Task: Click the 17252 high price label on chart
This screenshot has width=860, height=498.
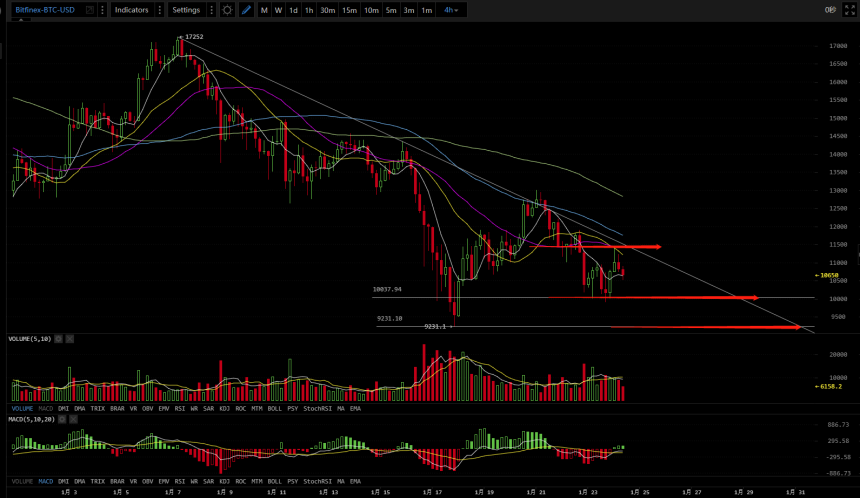Action: 194,37
